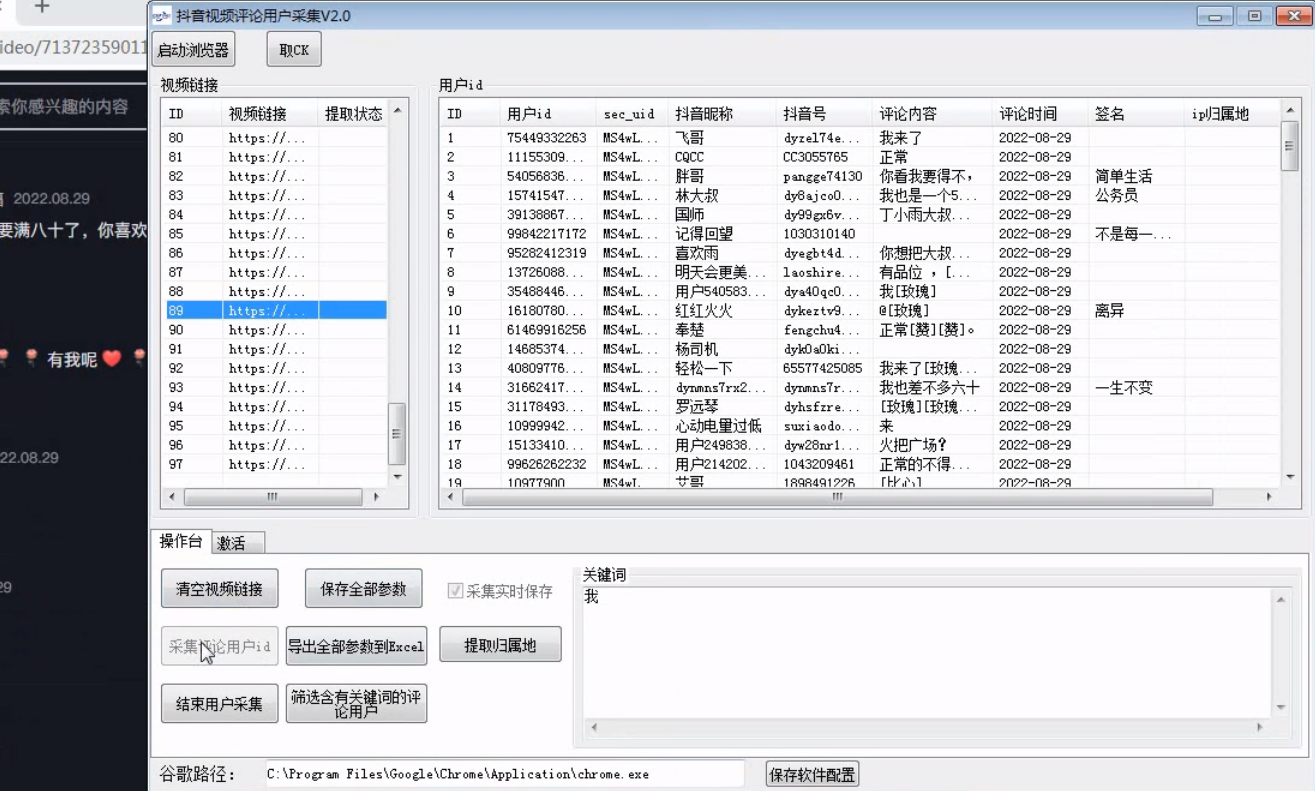Click 结束用户采集 button

[220, 704]
